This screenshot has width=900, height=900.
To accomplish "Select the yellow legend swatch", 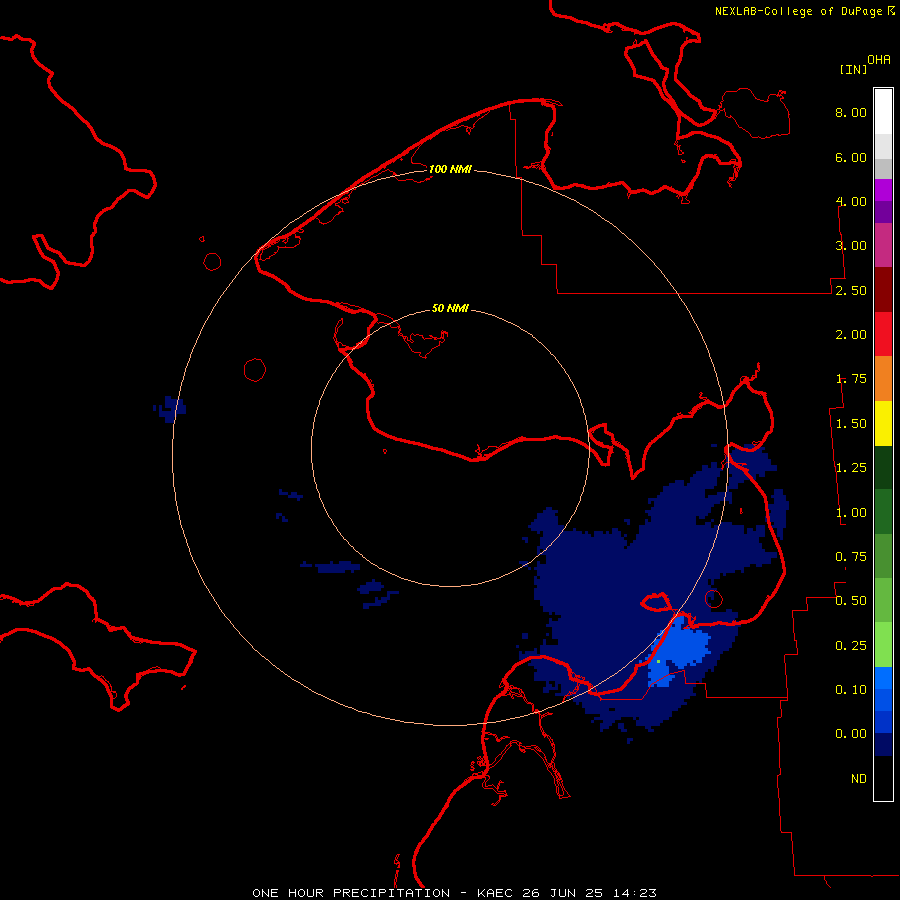I will click(883, 423).
